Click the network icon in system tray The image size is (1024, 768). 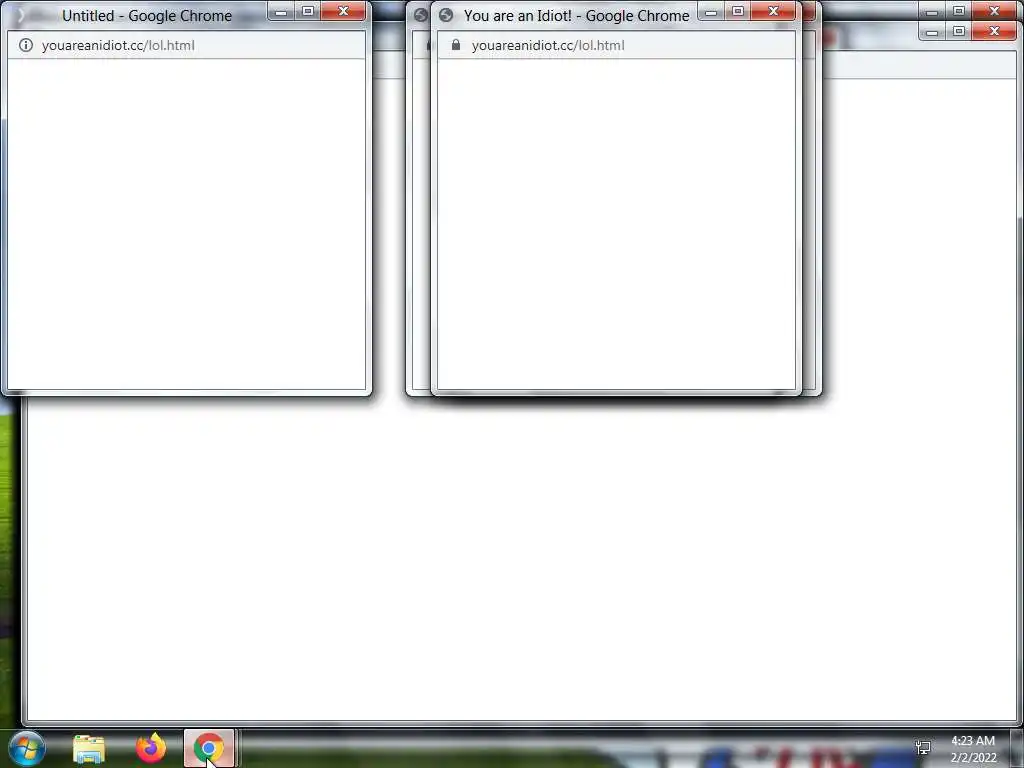click(923, 748)
